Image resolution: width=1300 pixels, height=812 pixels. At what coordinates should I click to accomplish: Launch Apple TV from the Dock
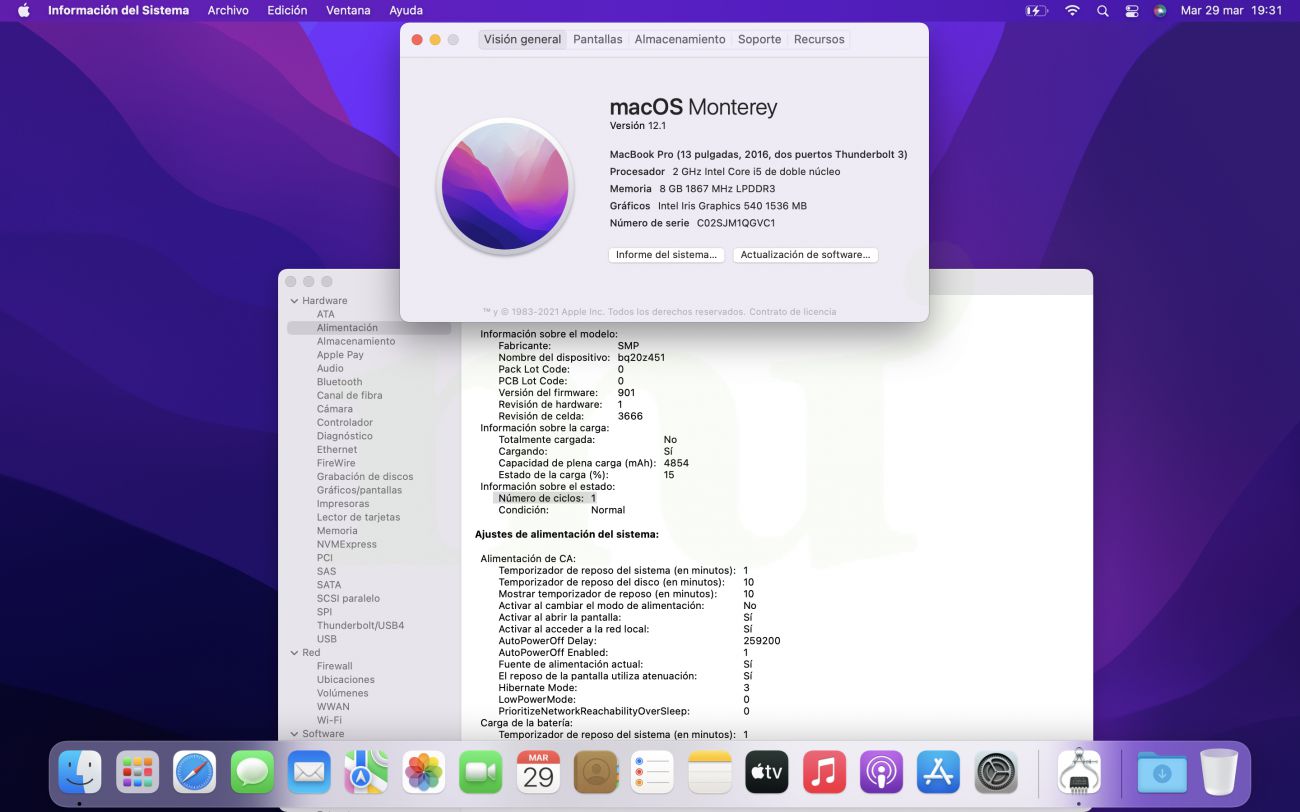(x=767, y=772)
